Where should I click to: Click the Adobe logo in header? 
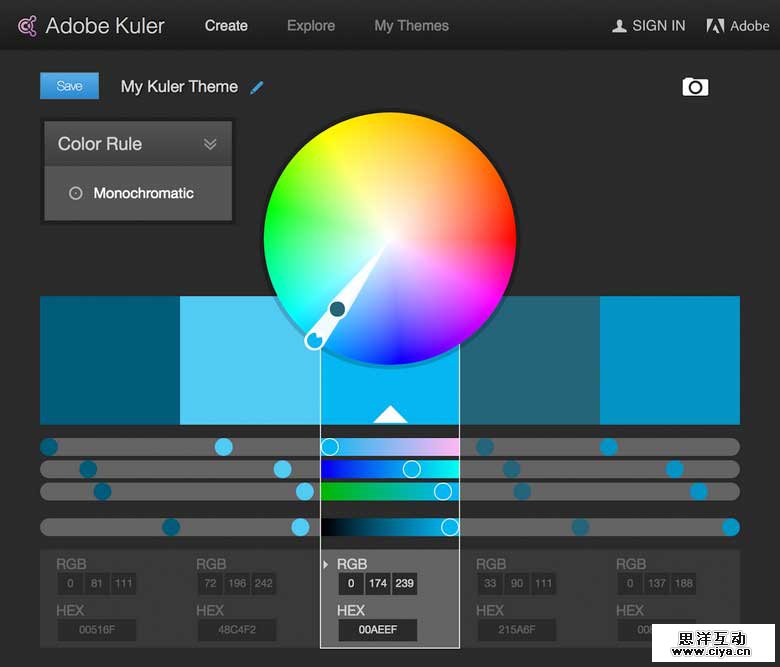pos(715,26)
